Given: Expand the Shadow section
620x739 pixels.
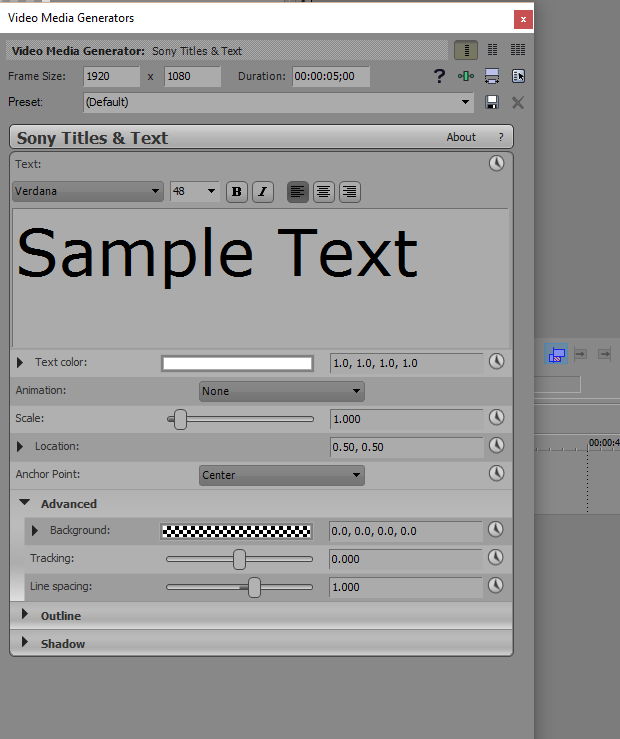Looking at the screenshot, I should pos(25,642).
